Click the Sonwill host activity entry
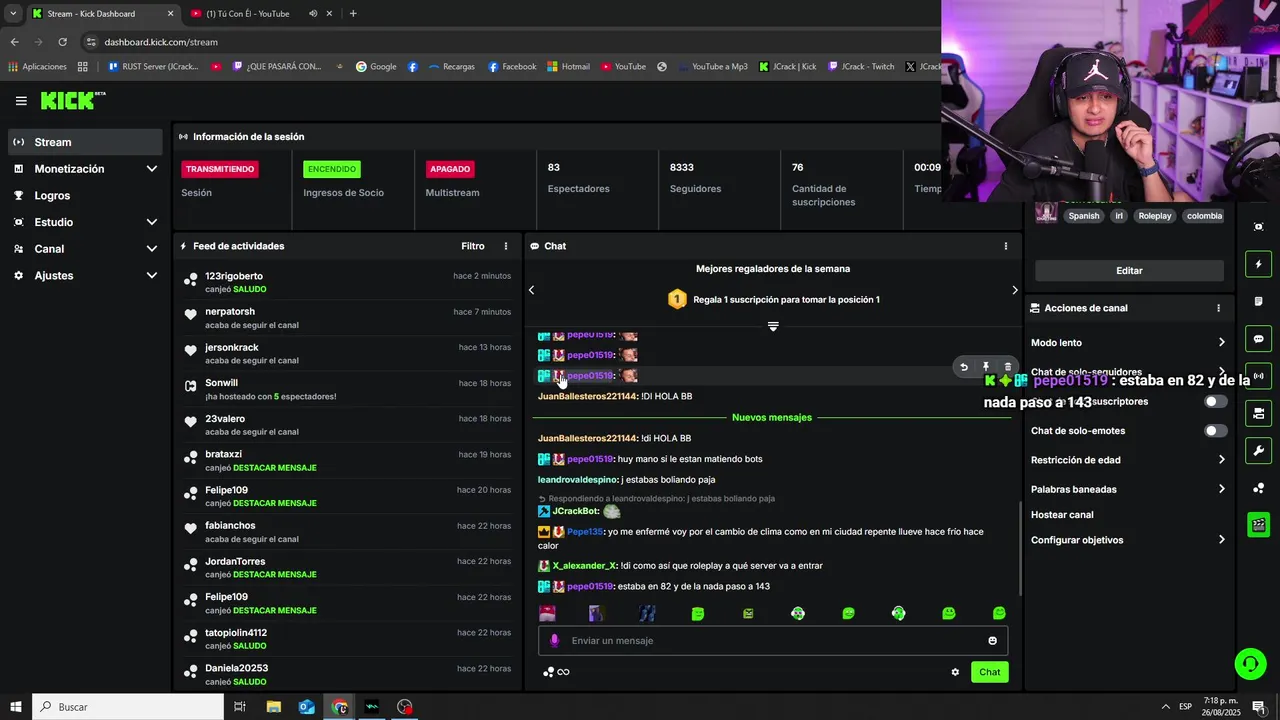Image resolution: width=1280 pixels, height=720 pixels. point(347,390)
